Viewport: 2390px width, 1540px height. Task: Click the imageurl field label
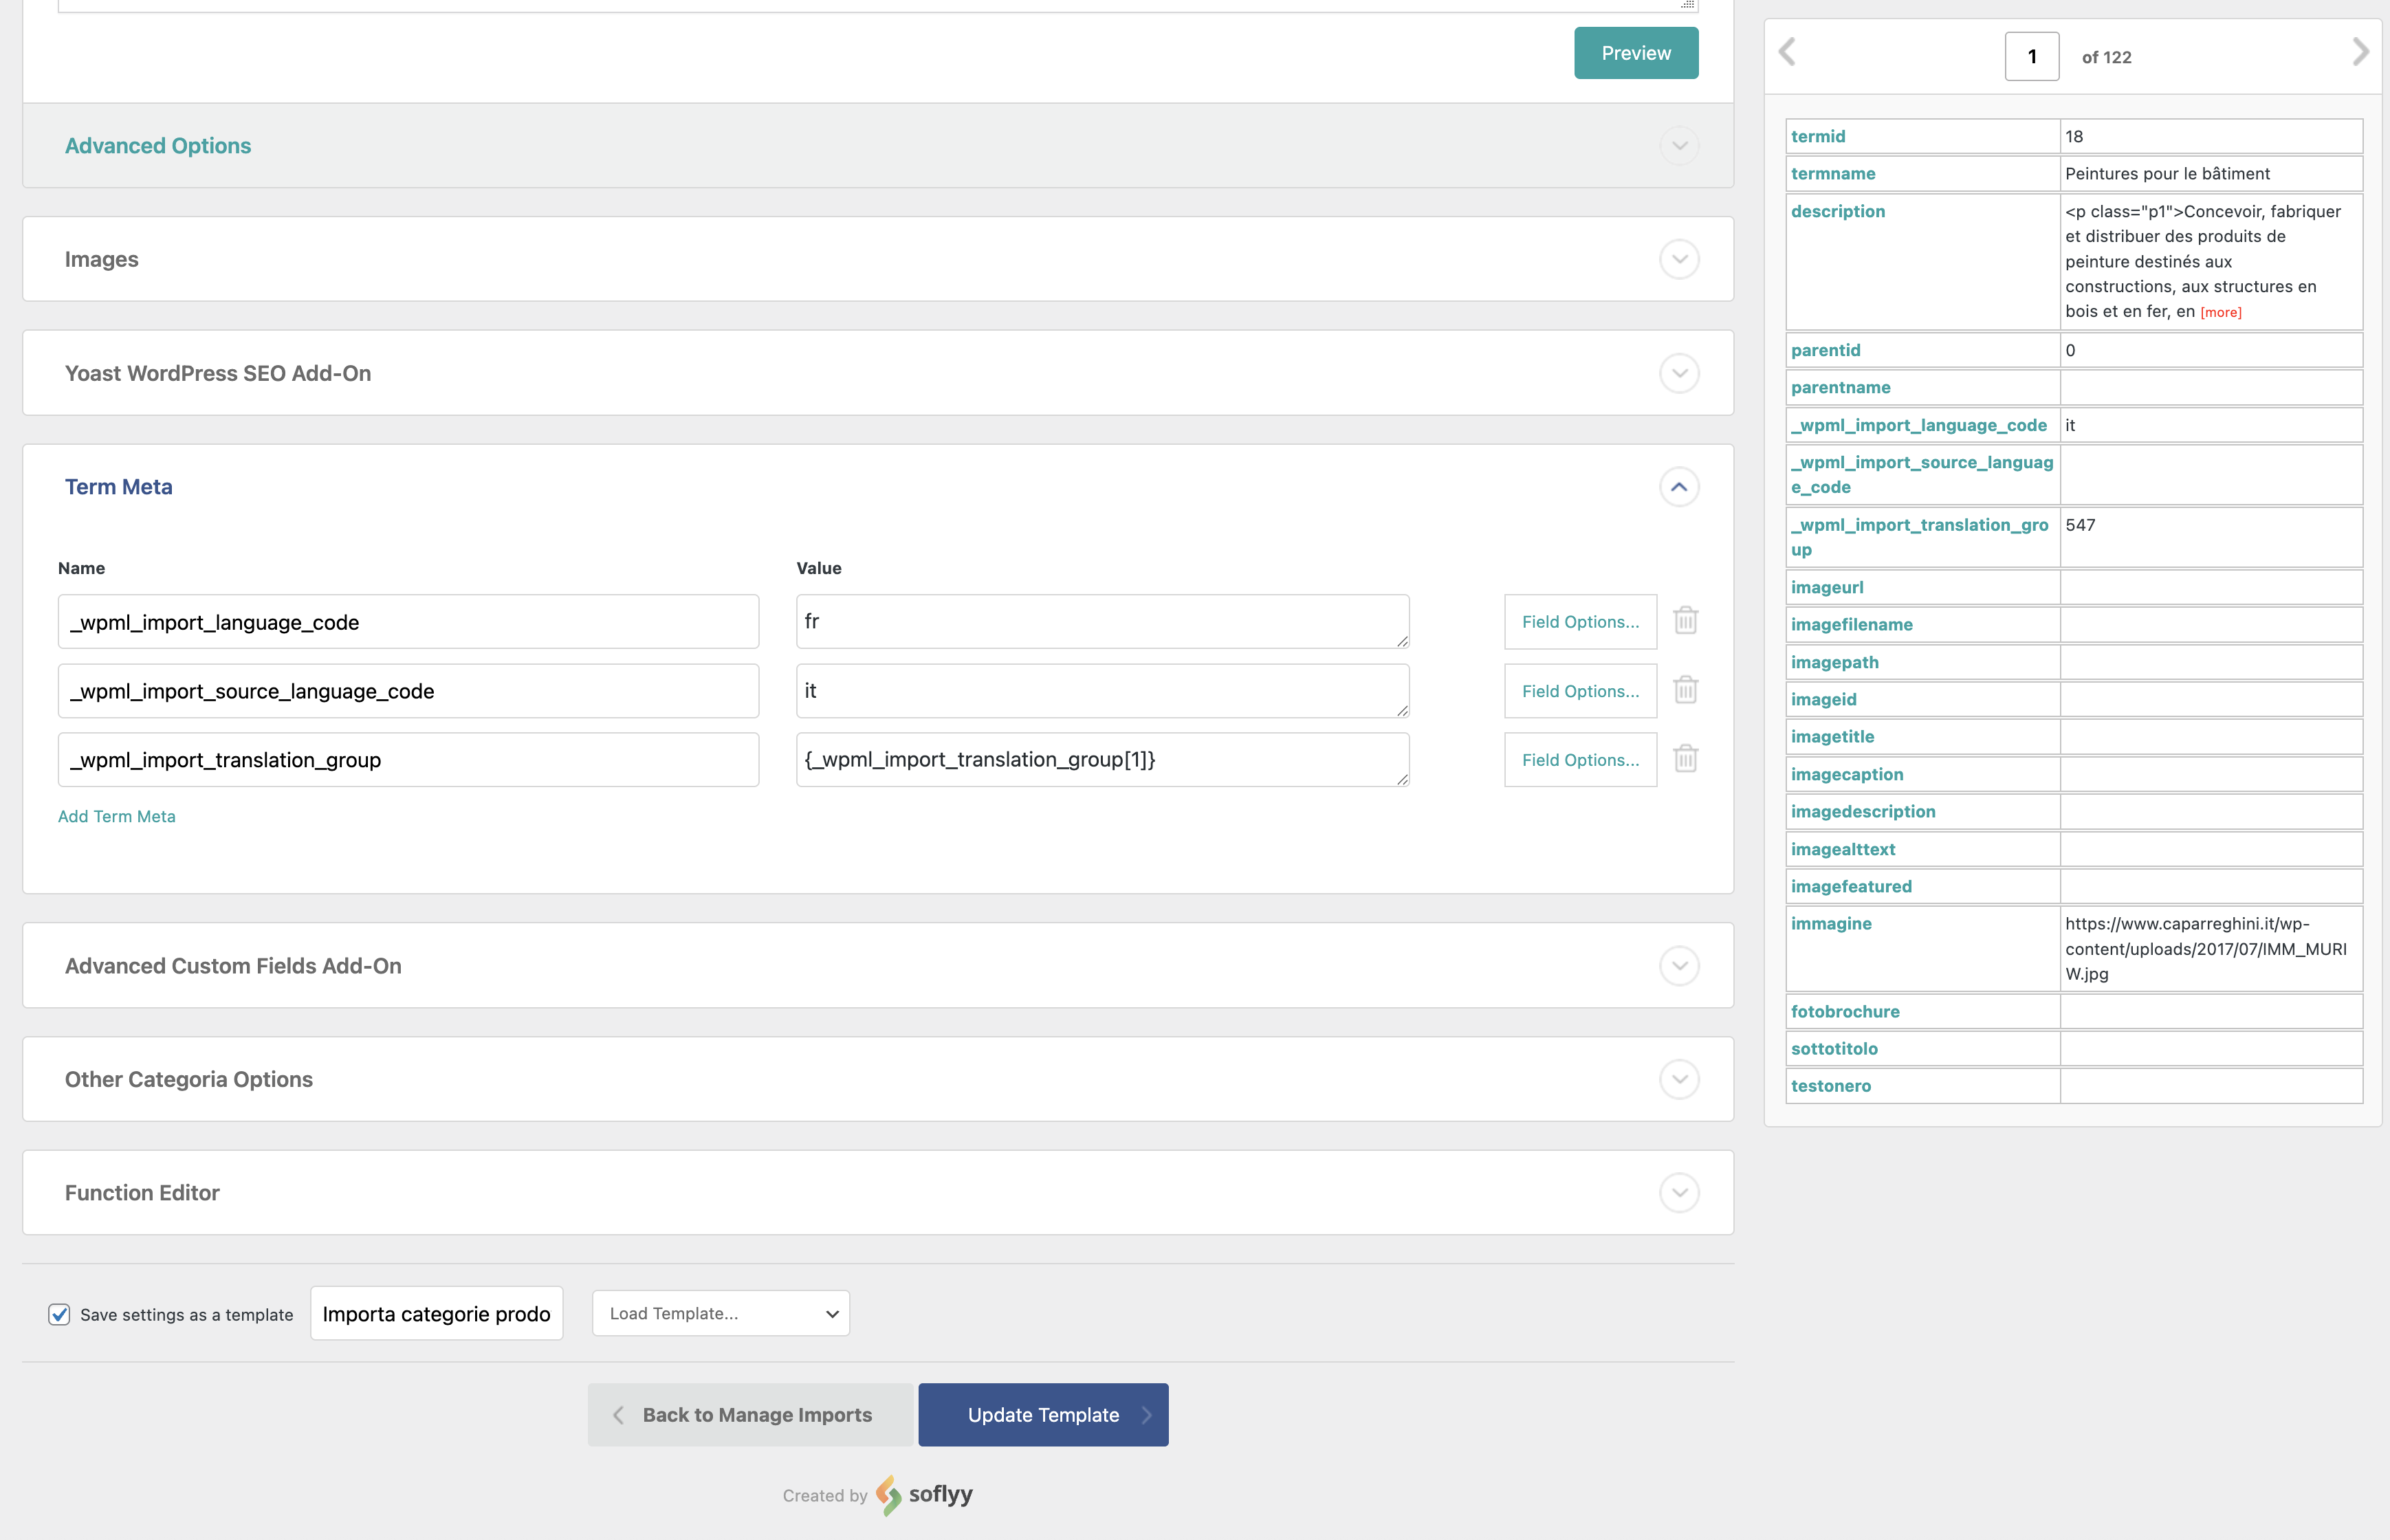[x=1826, y=587]
